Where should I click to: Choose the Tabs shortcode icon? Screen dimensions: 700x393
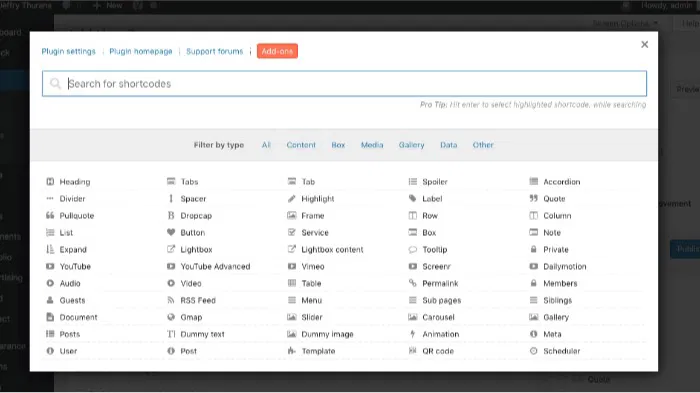[171, 181]
